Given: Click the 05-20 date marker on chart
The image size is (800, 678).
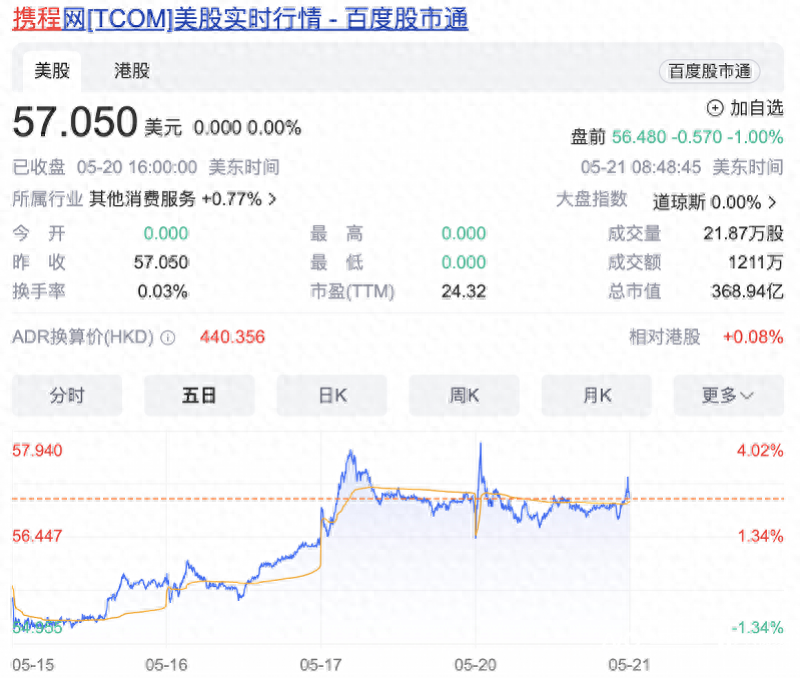Looking at the screenshot, I should pyautogui.click(x=475, y=665).
